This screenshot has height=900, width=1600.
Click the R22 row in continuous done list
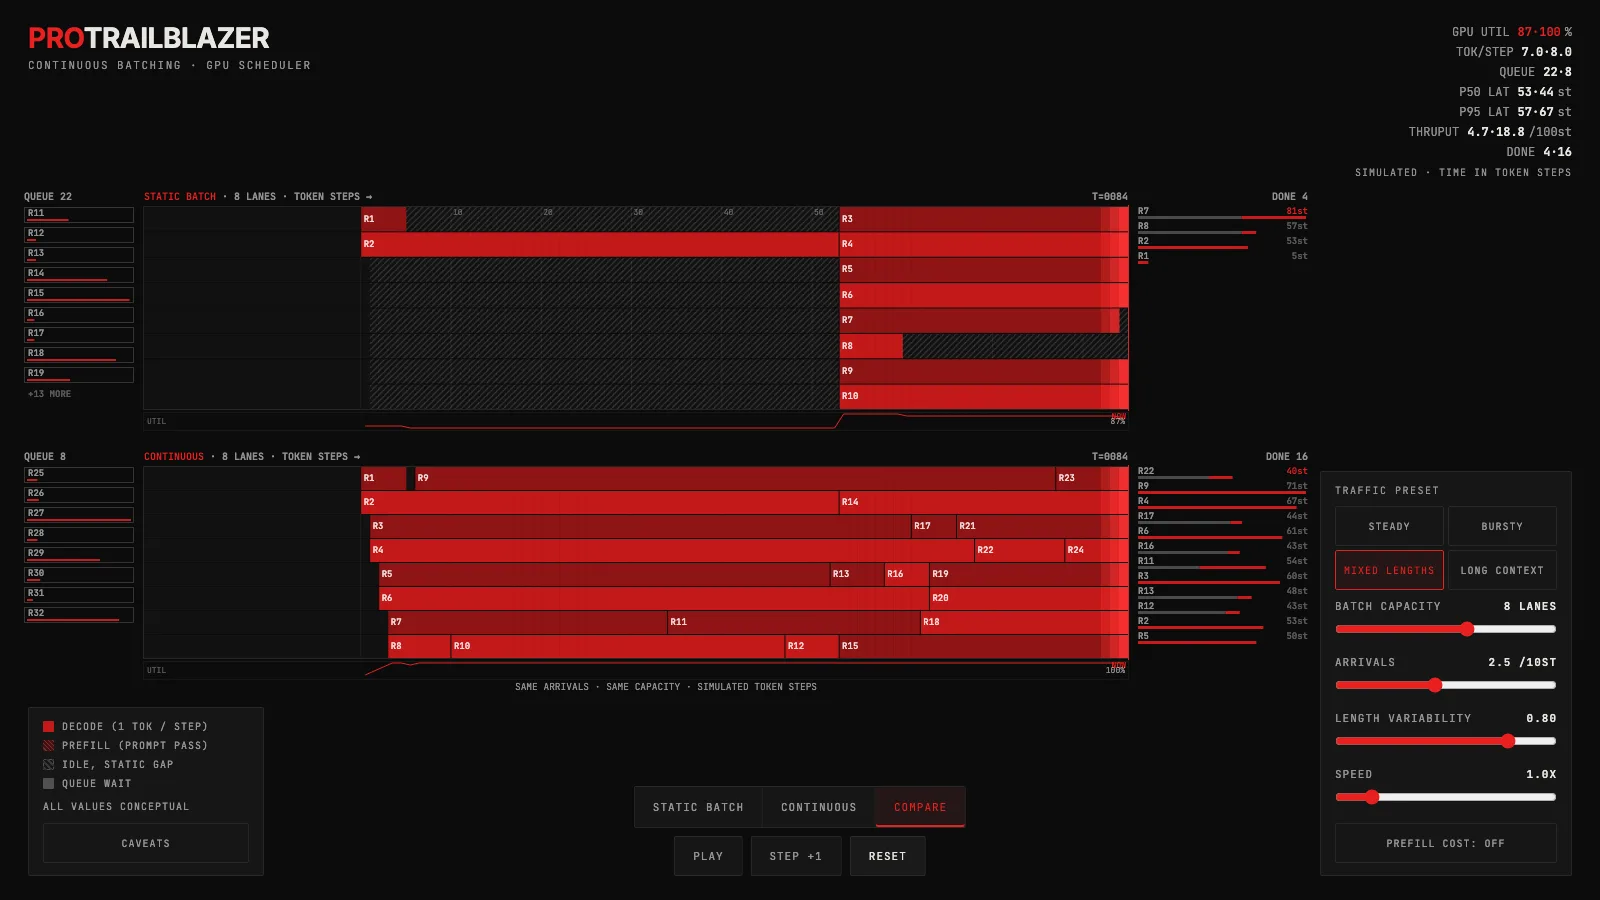tap(1222, 473)
